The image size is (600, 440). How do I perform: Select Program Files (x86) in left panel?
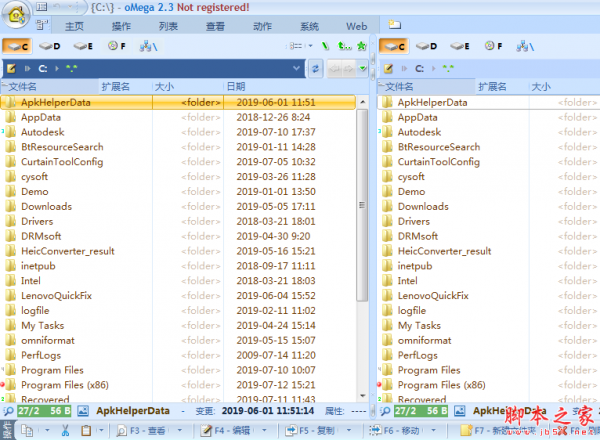(x=178, y=385)
